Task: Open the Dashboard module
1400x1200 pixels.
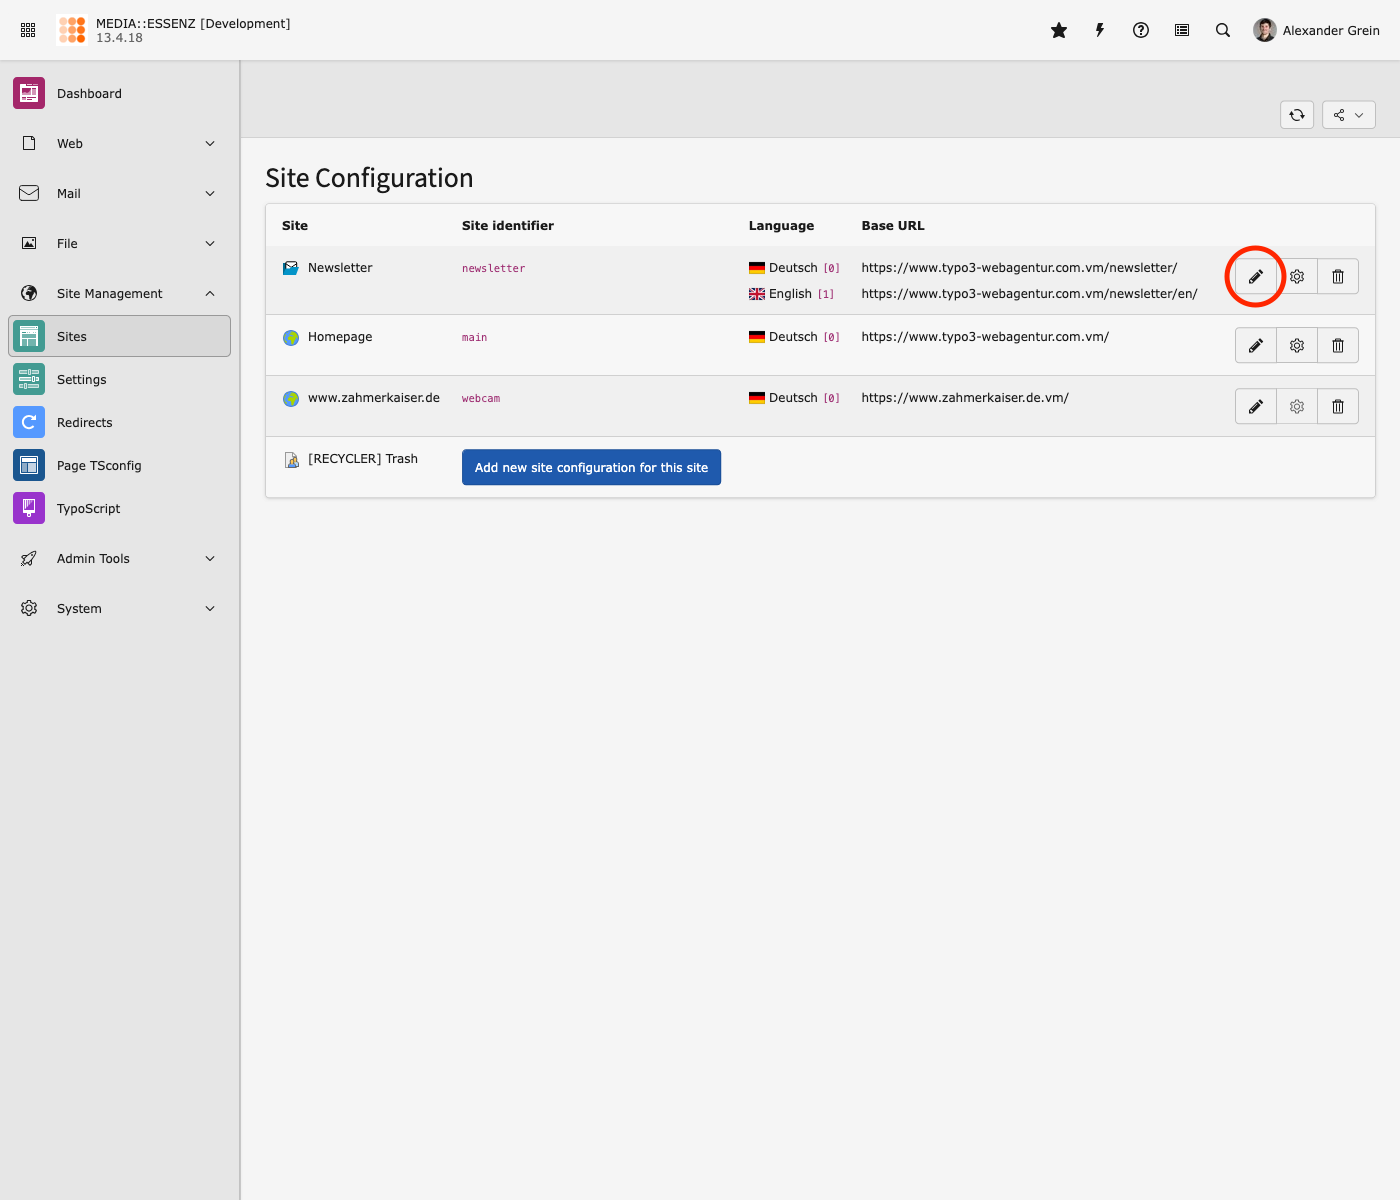Action: coord(89,94)
